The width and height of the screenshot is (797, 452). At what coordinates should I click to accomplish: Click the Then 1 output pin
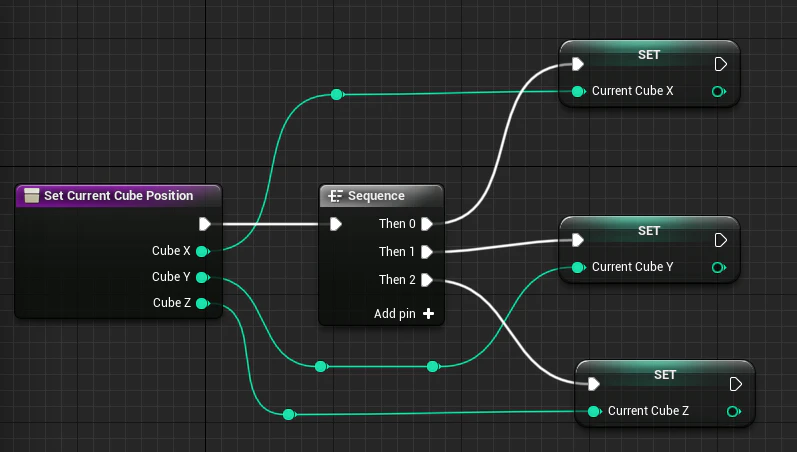[427, 252]
